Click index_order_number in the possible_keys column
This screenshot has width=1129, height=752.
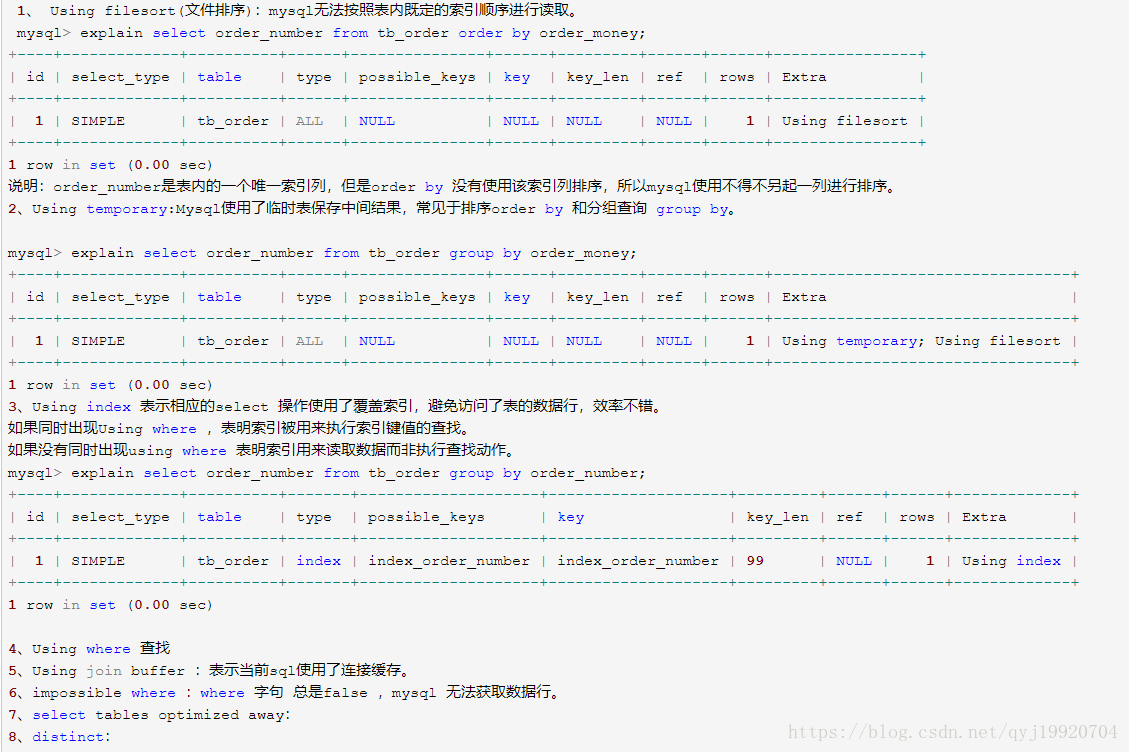[448, 561]
